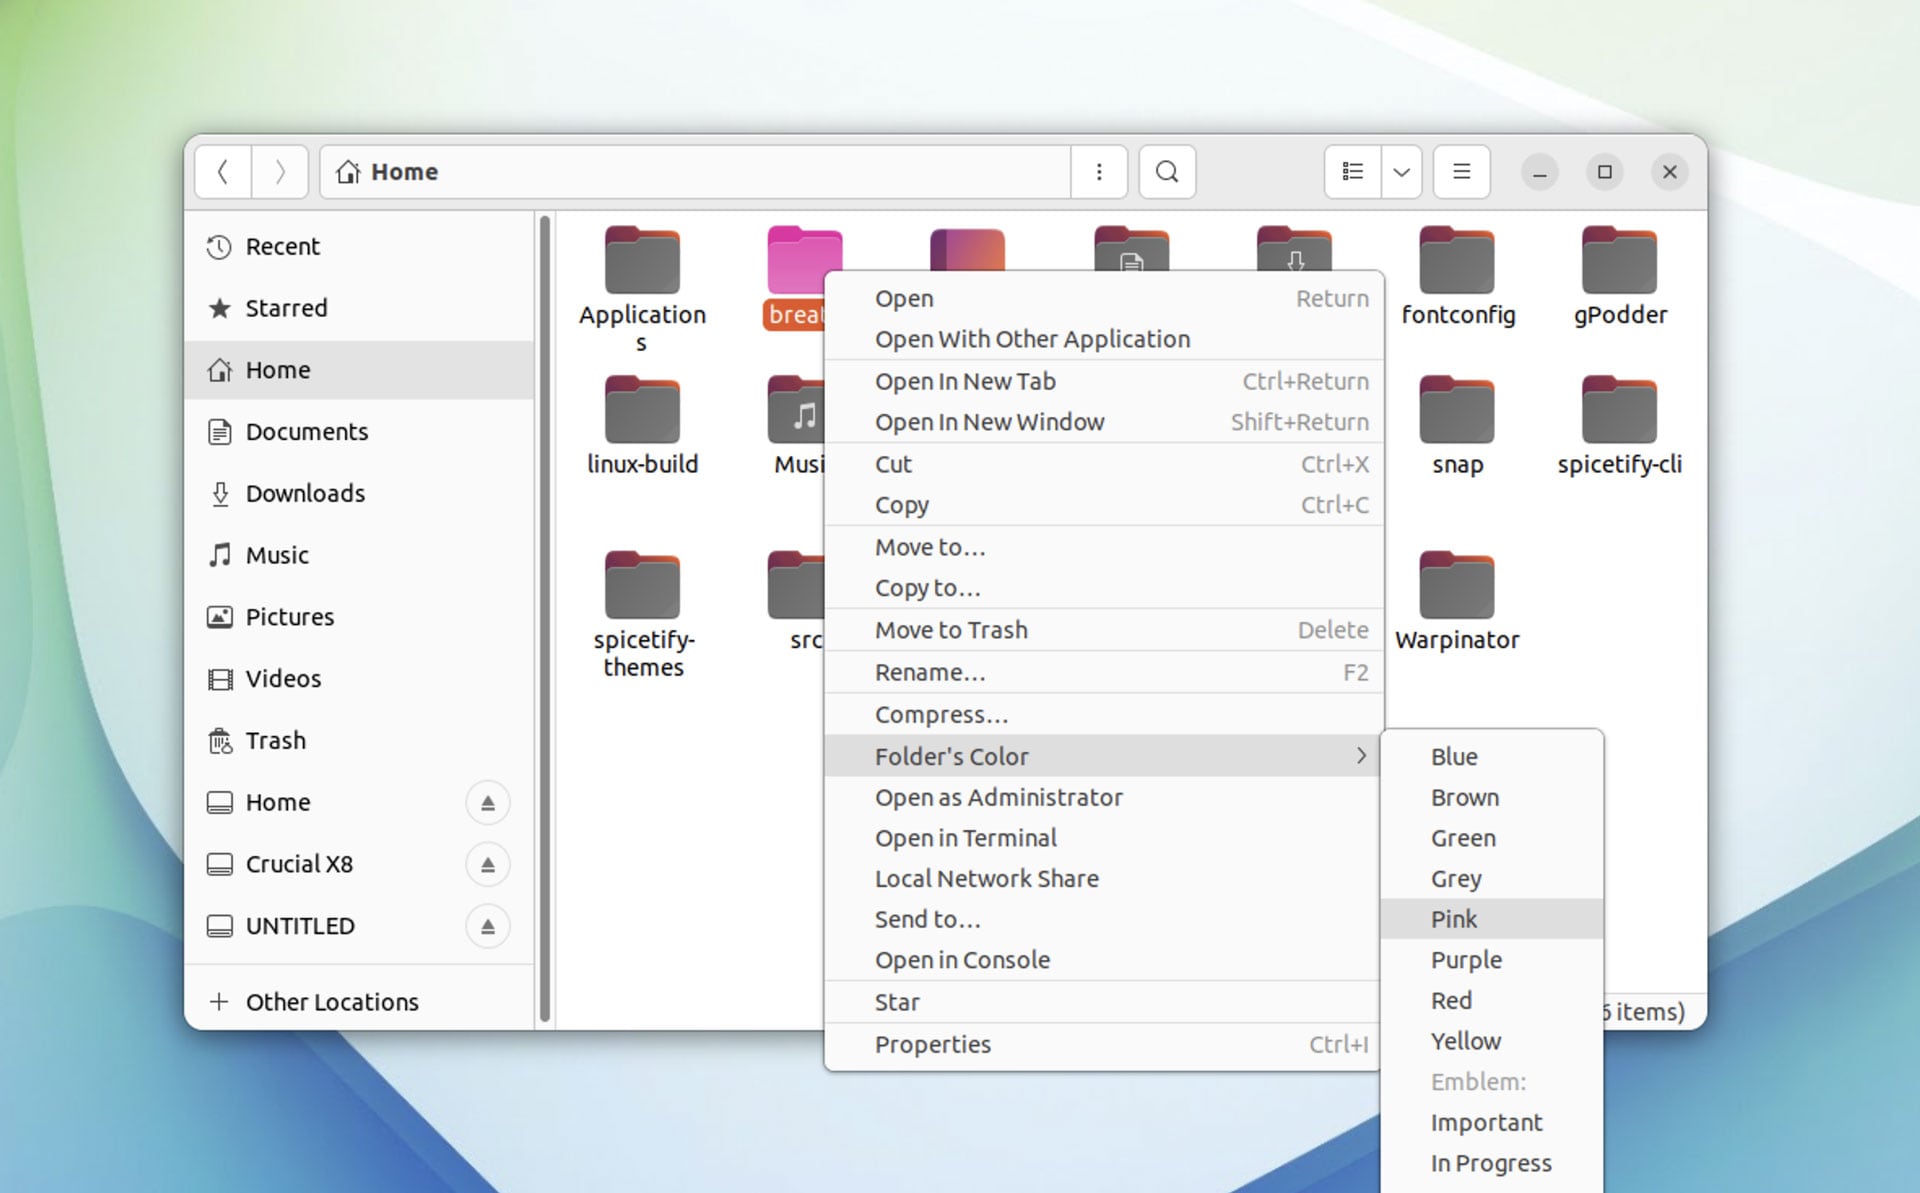Choose Pink folder color
The height and width of the screenshot is (1193, 1920).
(x=1492, y=919)
